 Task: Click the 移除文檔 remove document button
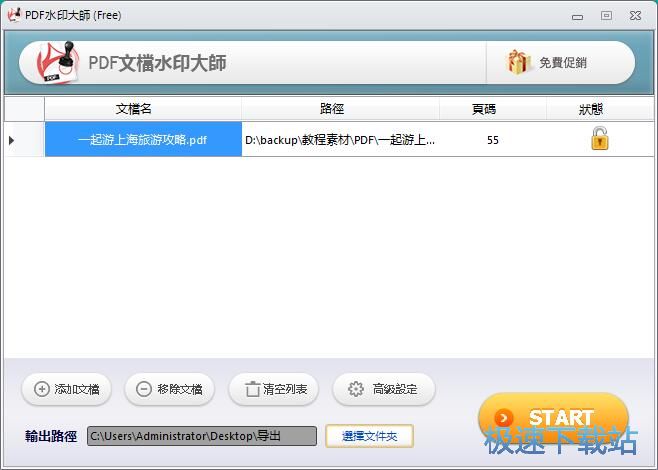coord(170,389)
